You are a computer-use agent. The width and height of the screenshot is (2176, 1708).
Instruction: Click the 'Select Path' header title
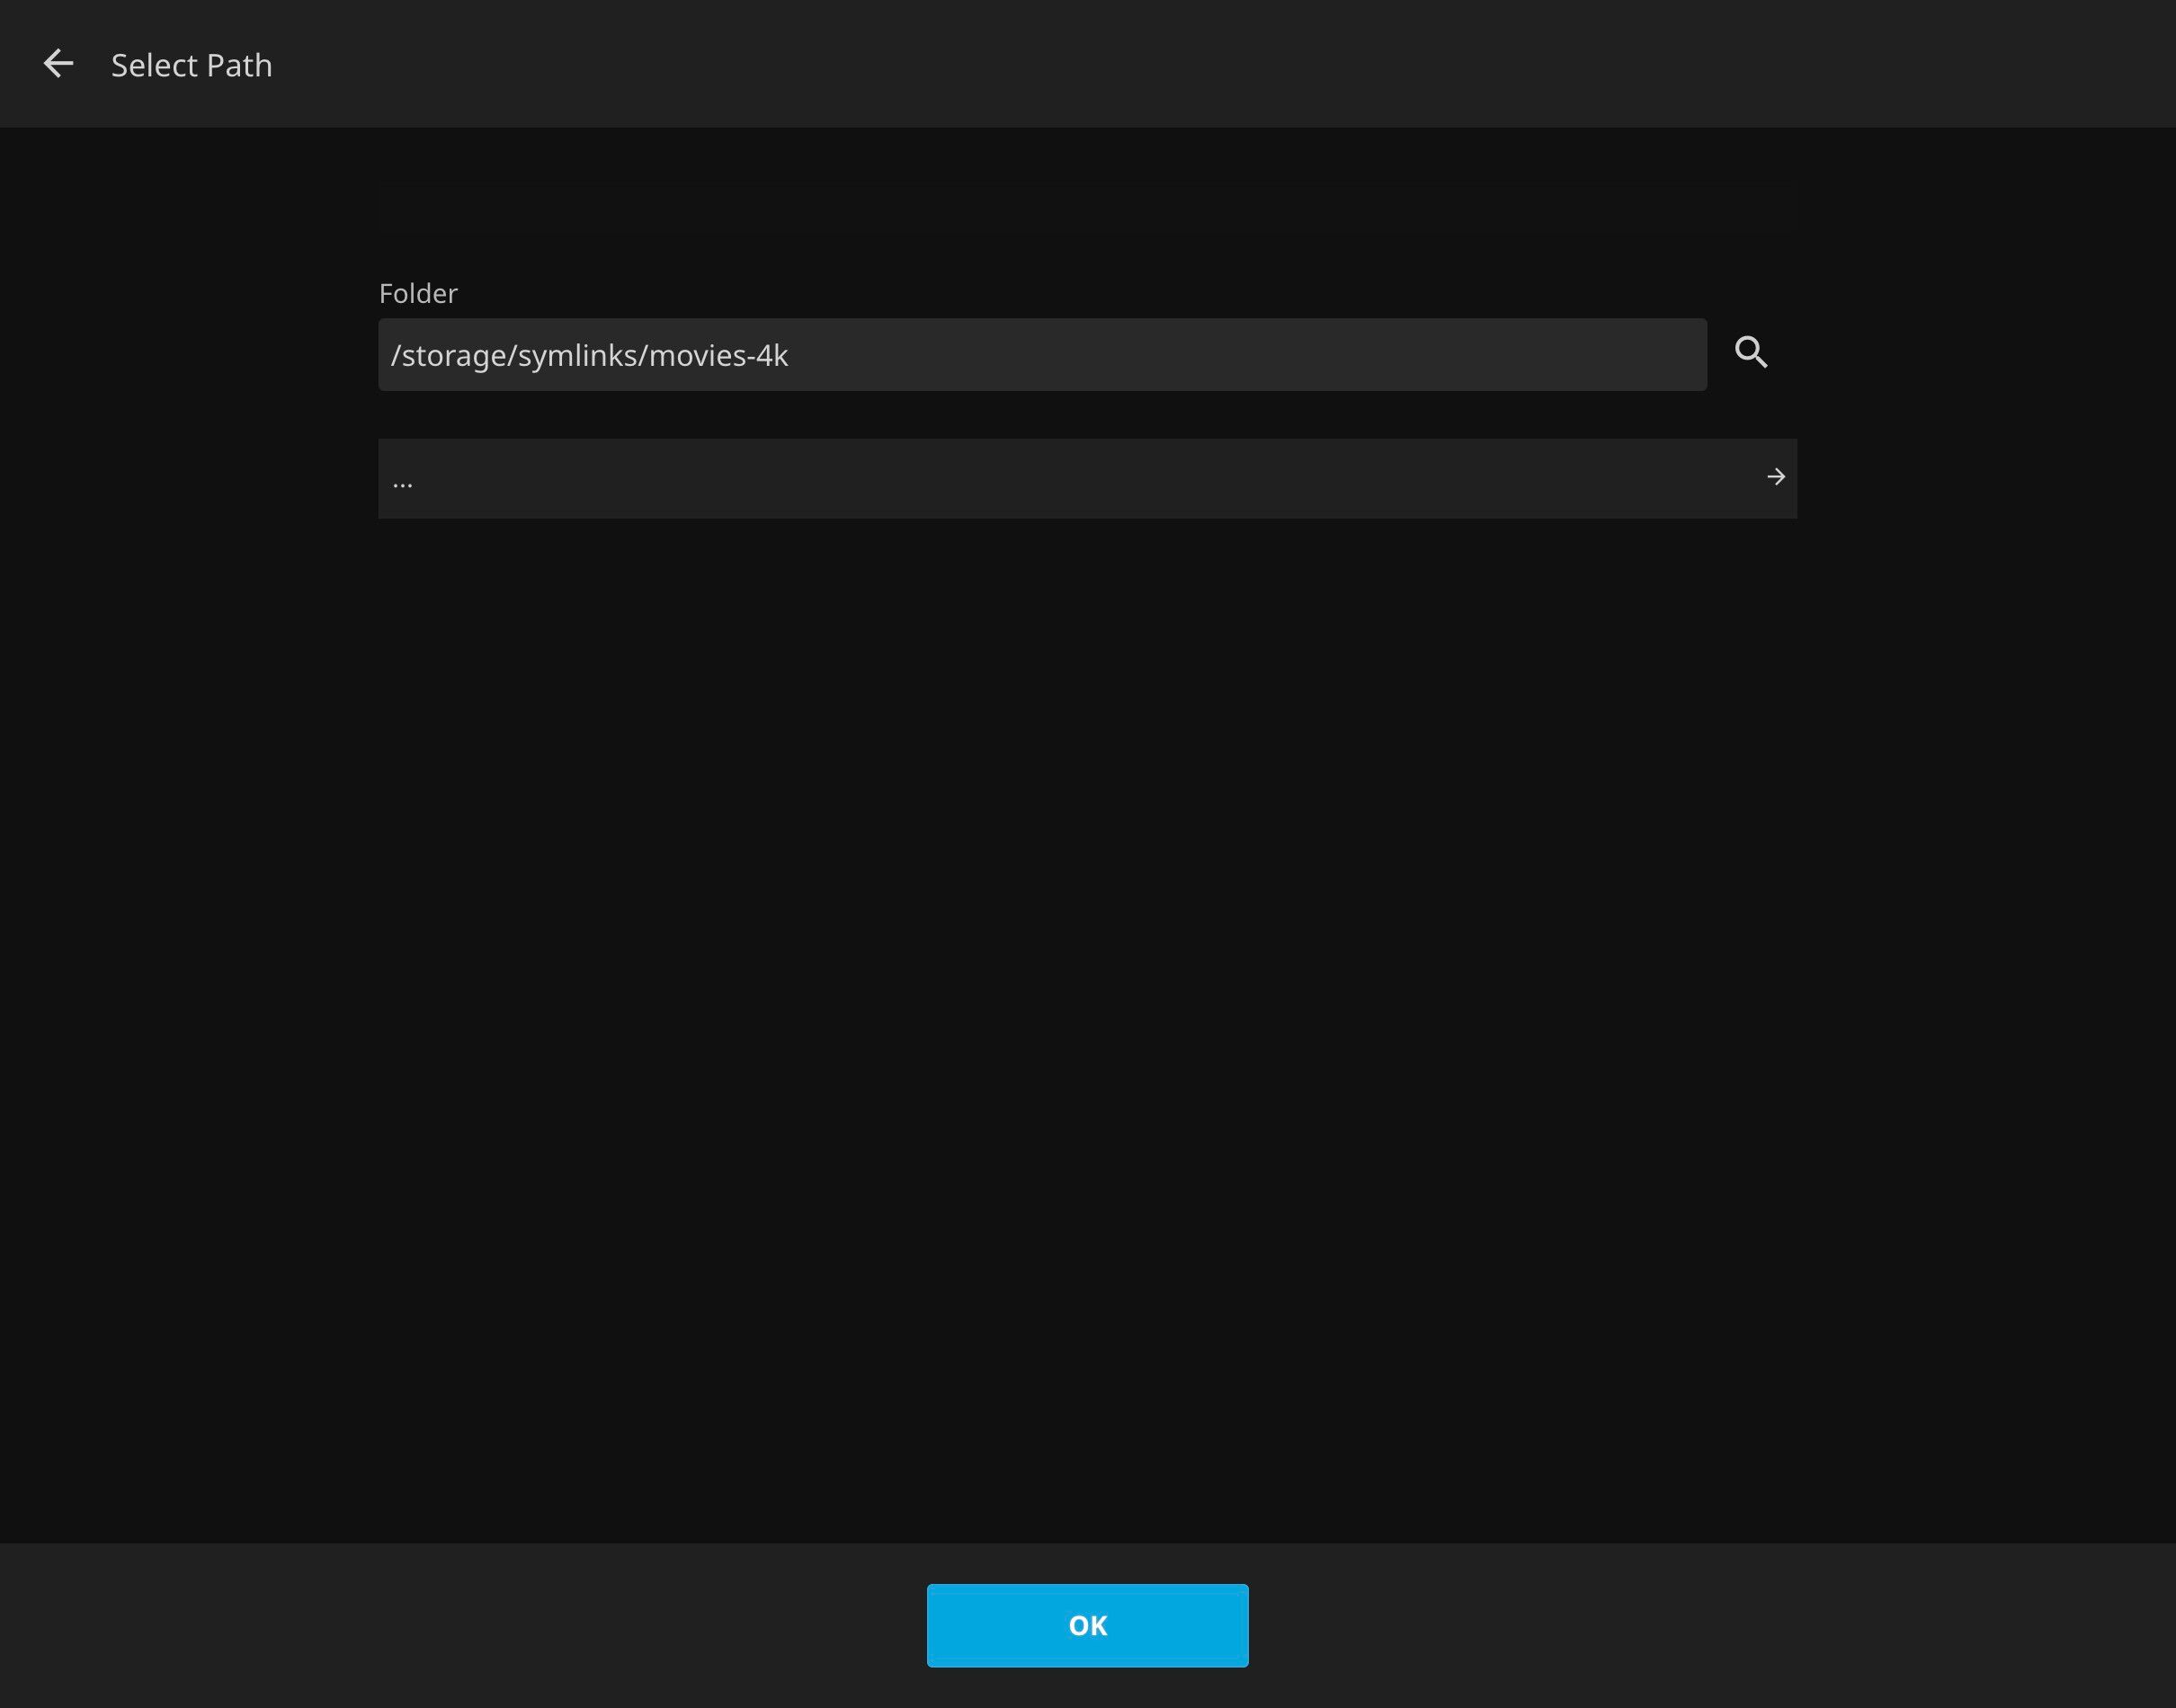[191, 65]
